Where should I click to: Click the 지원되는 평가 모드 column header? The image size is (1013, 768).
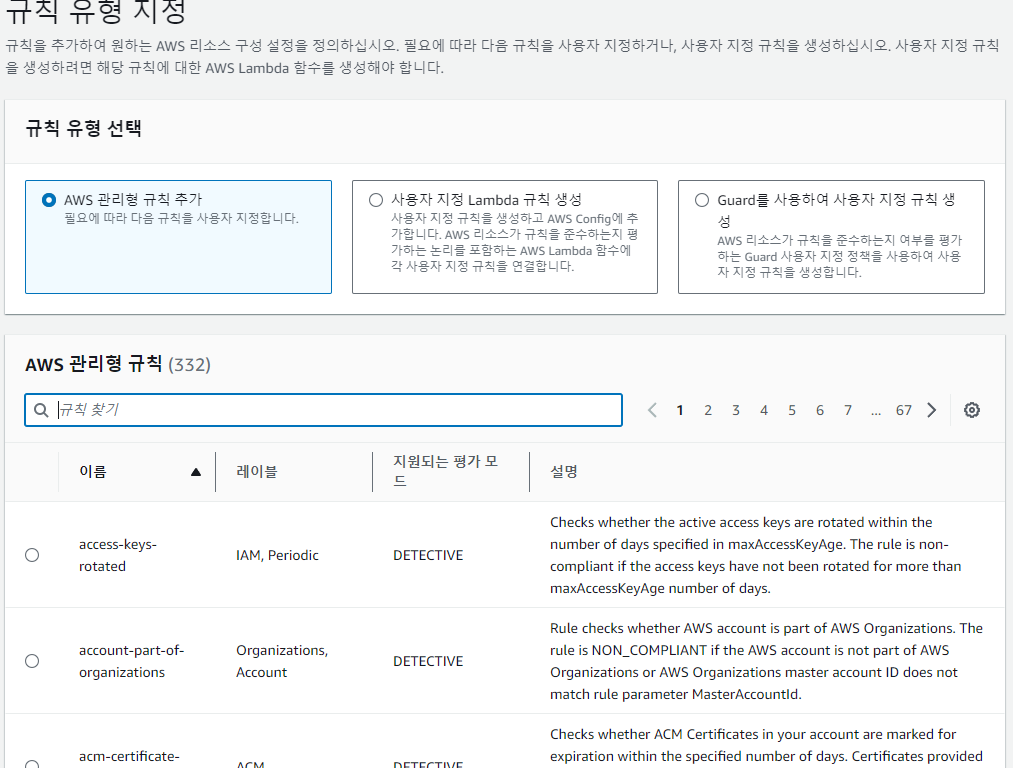[x=446, y=471]
